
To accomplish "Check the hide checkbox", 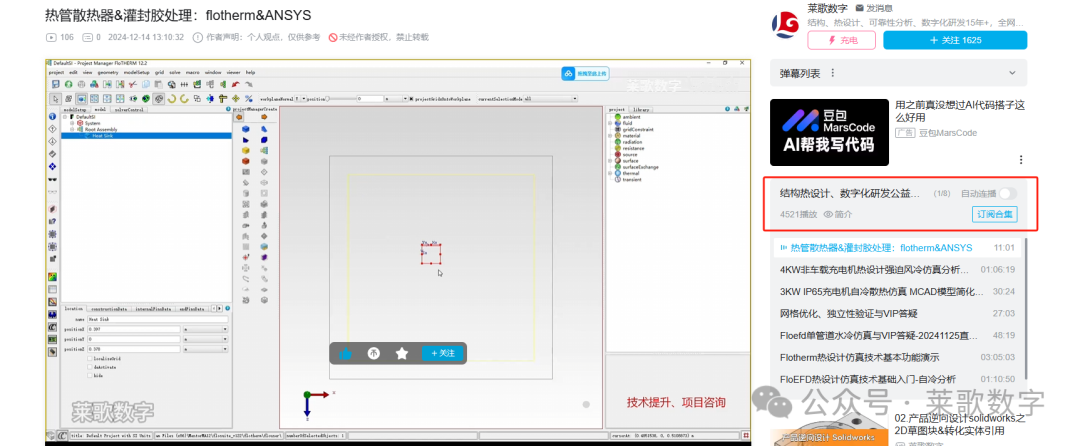I will pyautogui.click(x=90, y=375).
